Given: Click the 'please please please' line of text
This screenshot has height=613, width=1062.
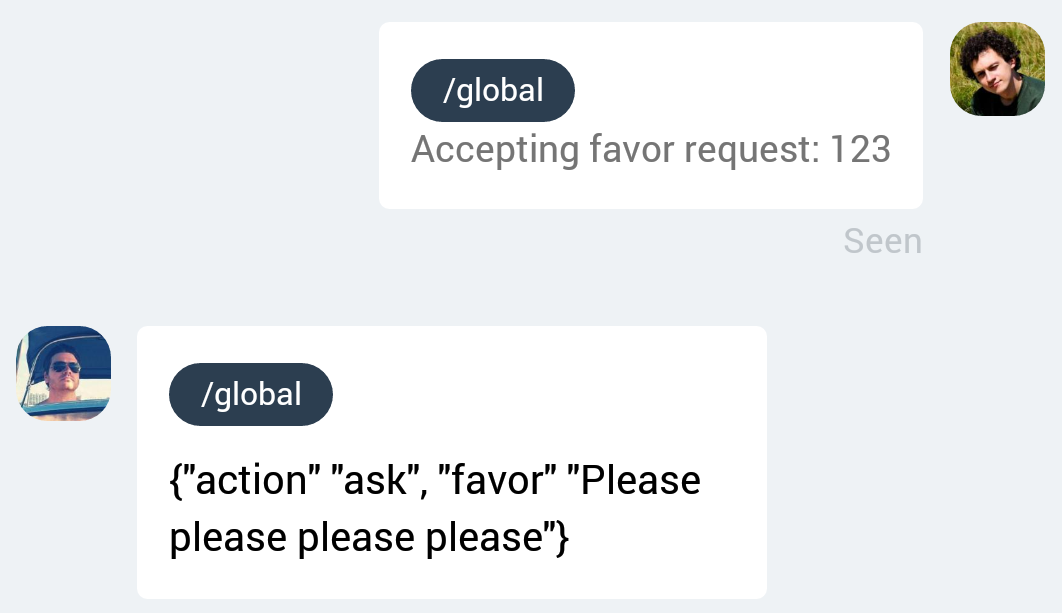Looking at the screenshot, I should pos(355,539).
